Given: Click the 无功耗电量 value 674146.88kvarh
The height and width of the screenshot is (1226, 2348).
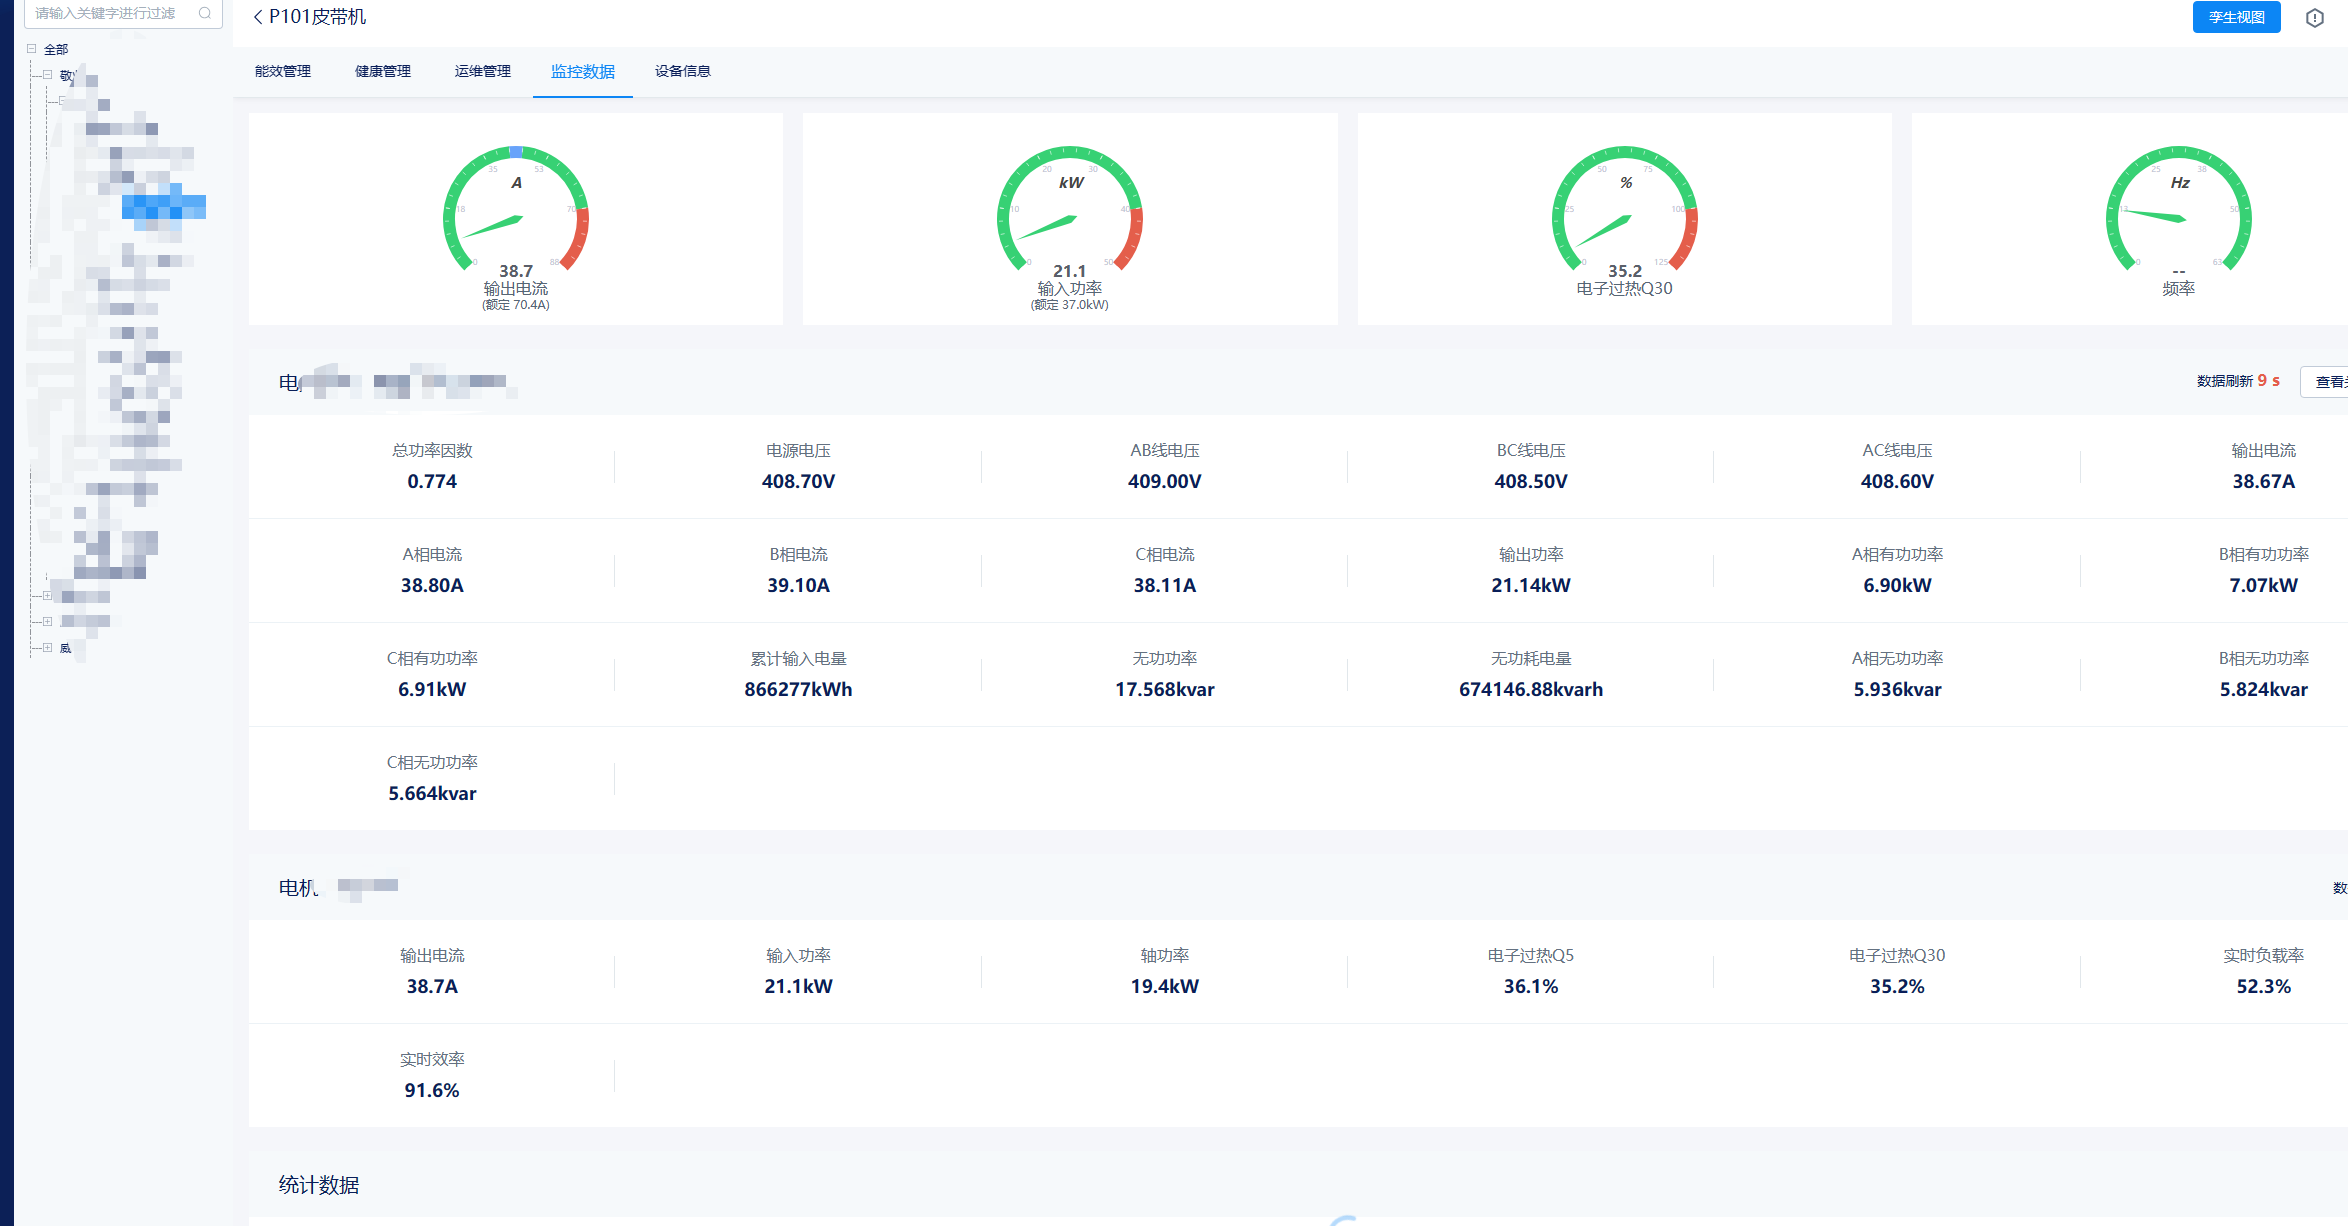Looking at the screenshot, I should [x=1531, y=689].
